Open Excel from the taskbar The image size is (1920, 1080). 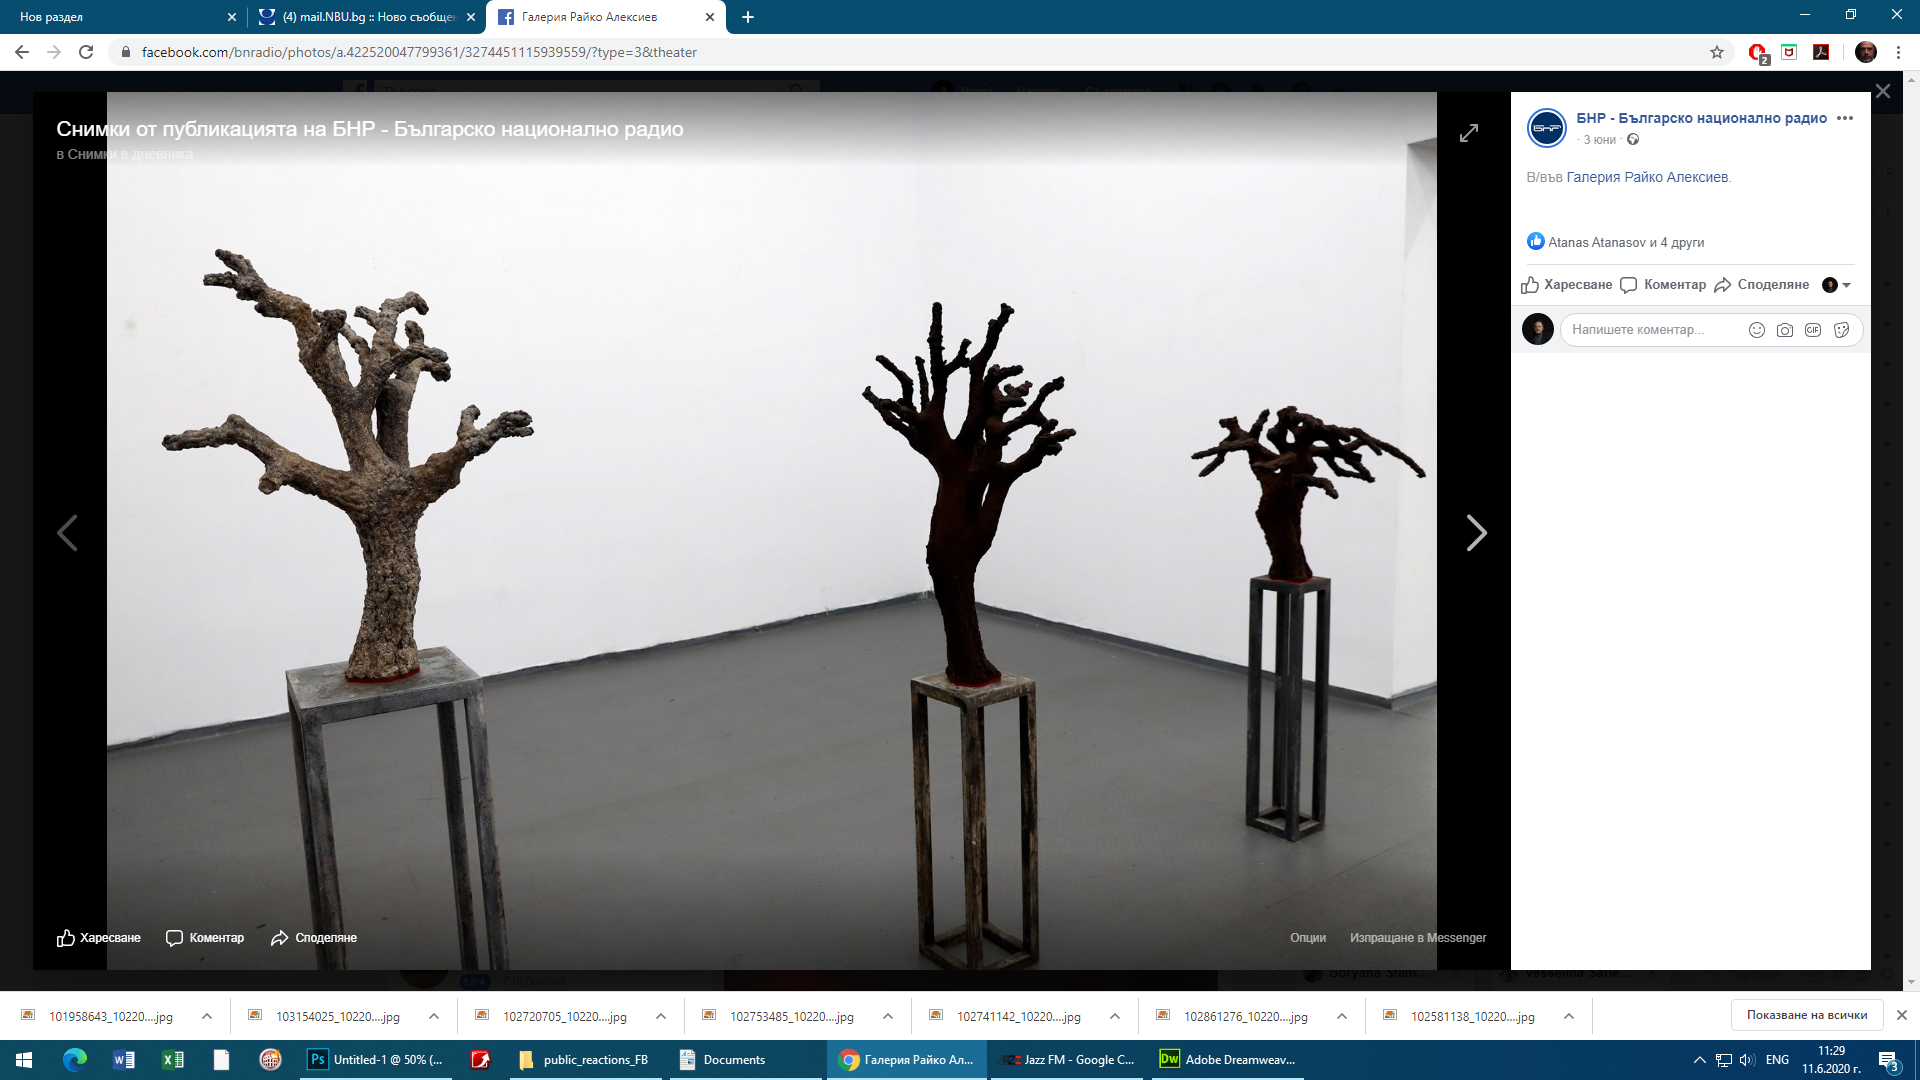(x=173, y=1060)
